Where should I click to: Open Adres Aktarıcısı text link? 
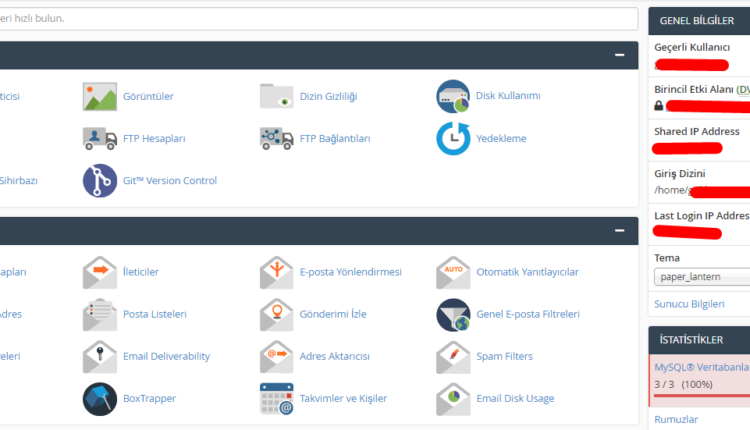(x=334, y=356)
